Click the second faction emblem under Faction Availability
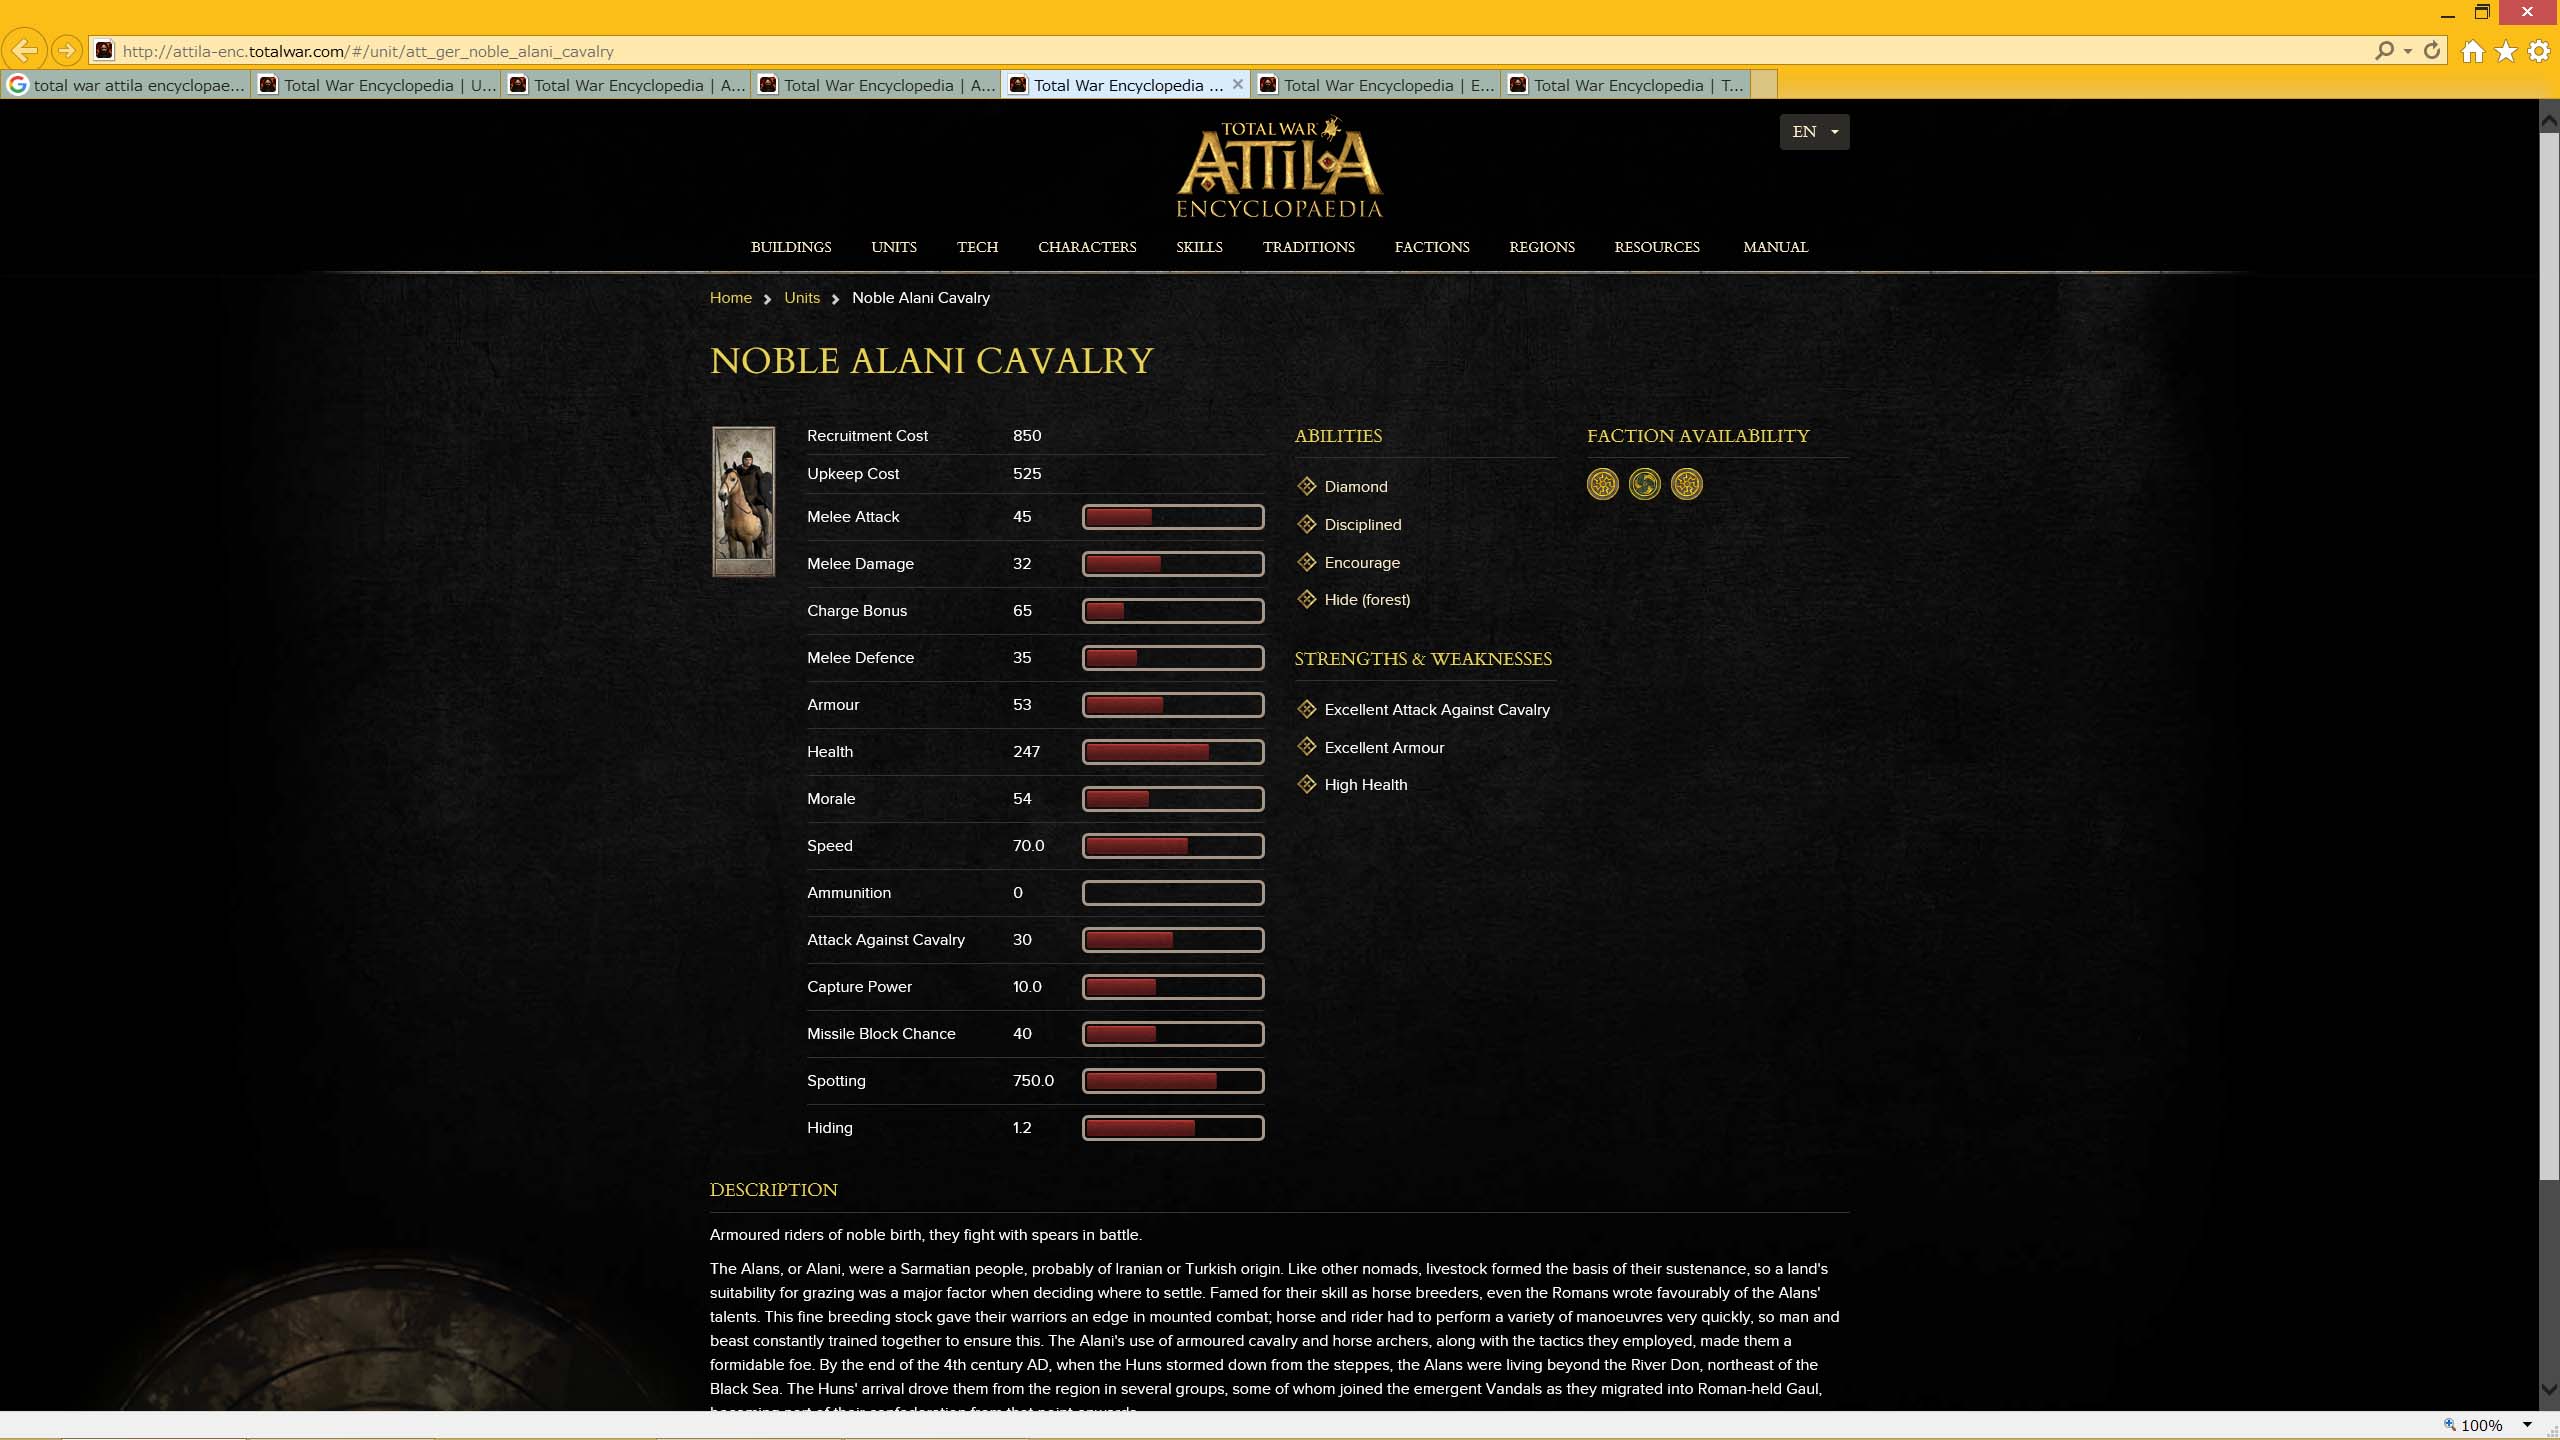 pyautogui.click(x=1645, y=485)
